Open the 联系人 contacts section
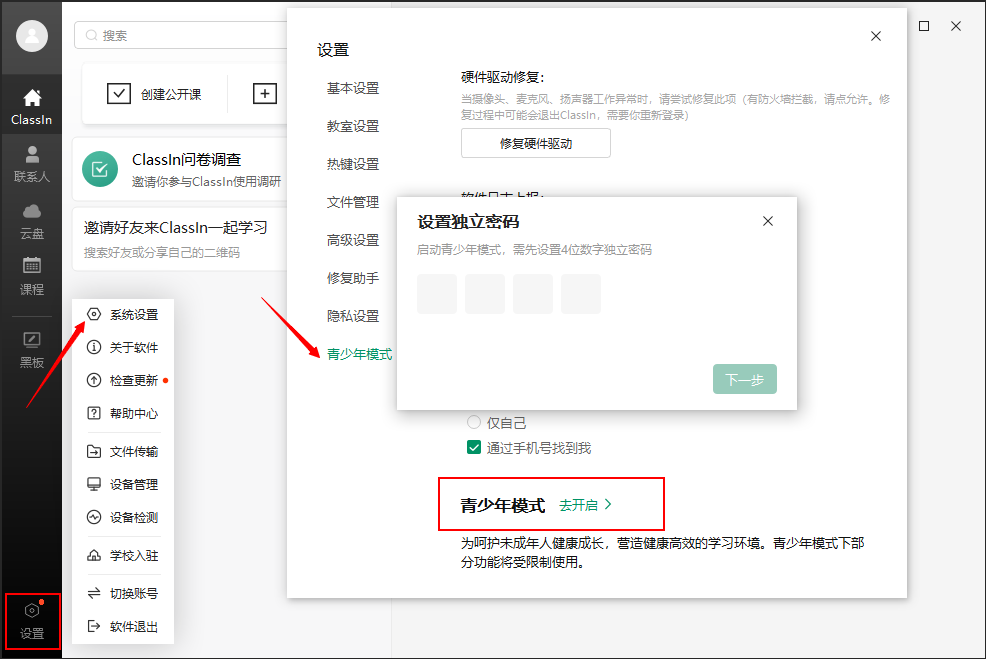Screen dimensions: 986x659 point(31,163)
